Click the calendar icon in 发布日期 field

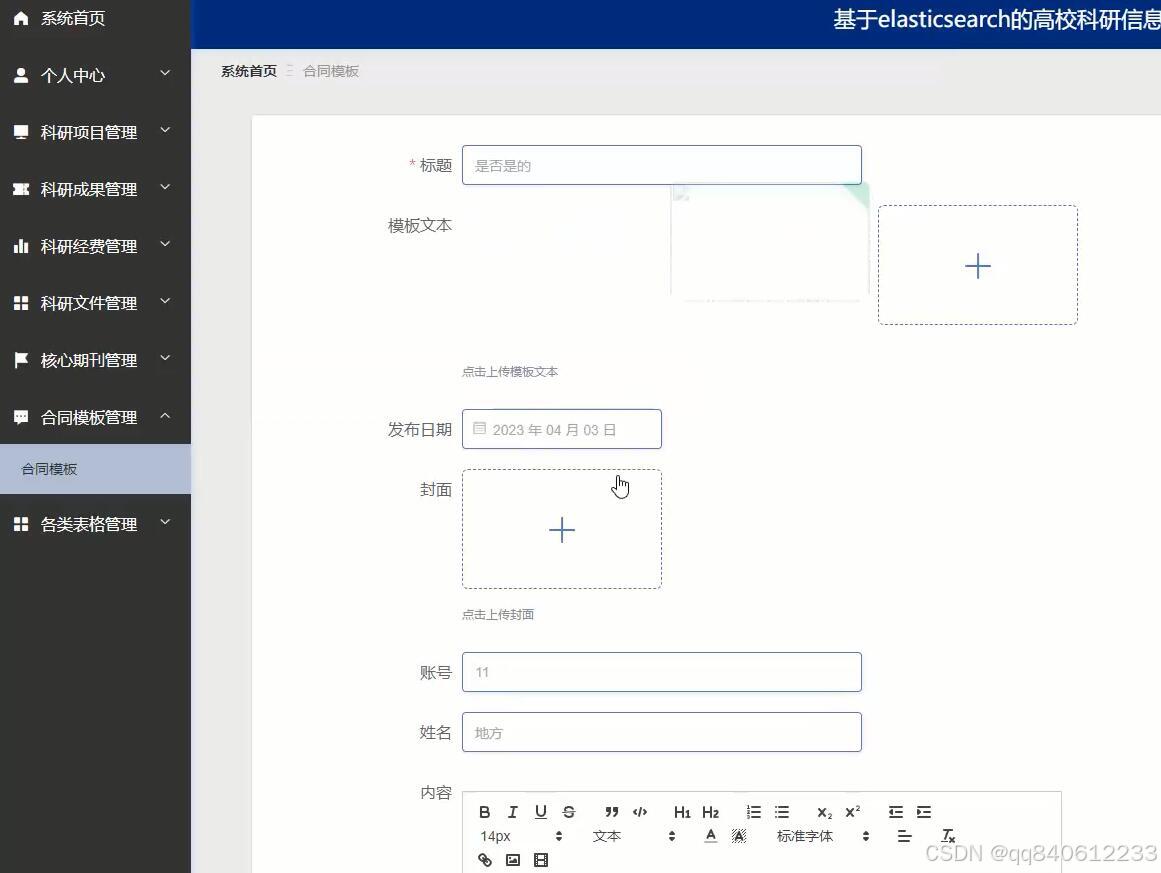479,429
